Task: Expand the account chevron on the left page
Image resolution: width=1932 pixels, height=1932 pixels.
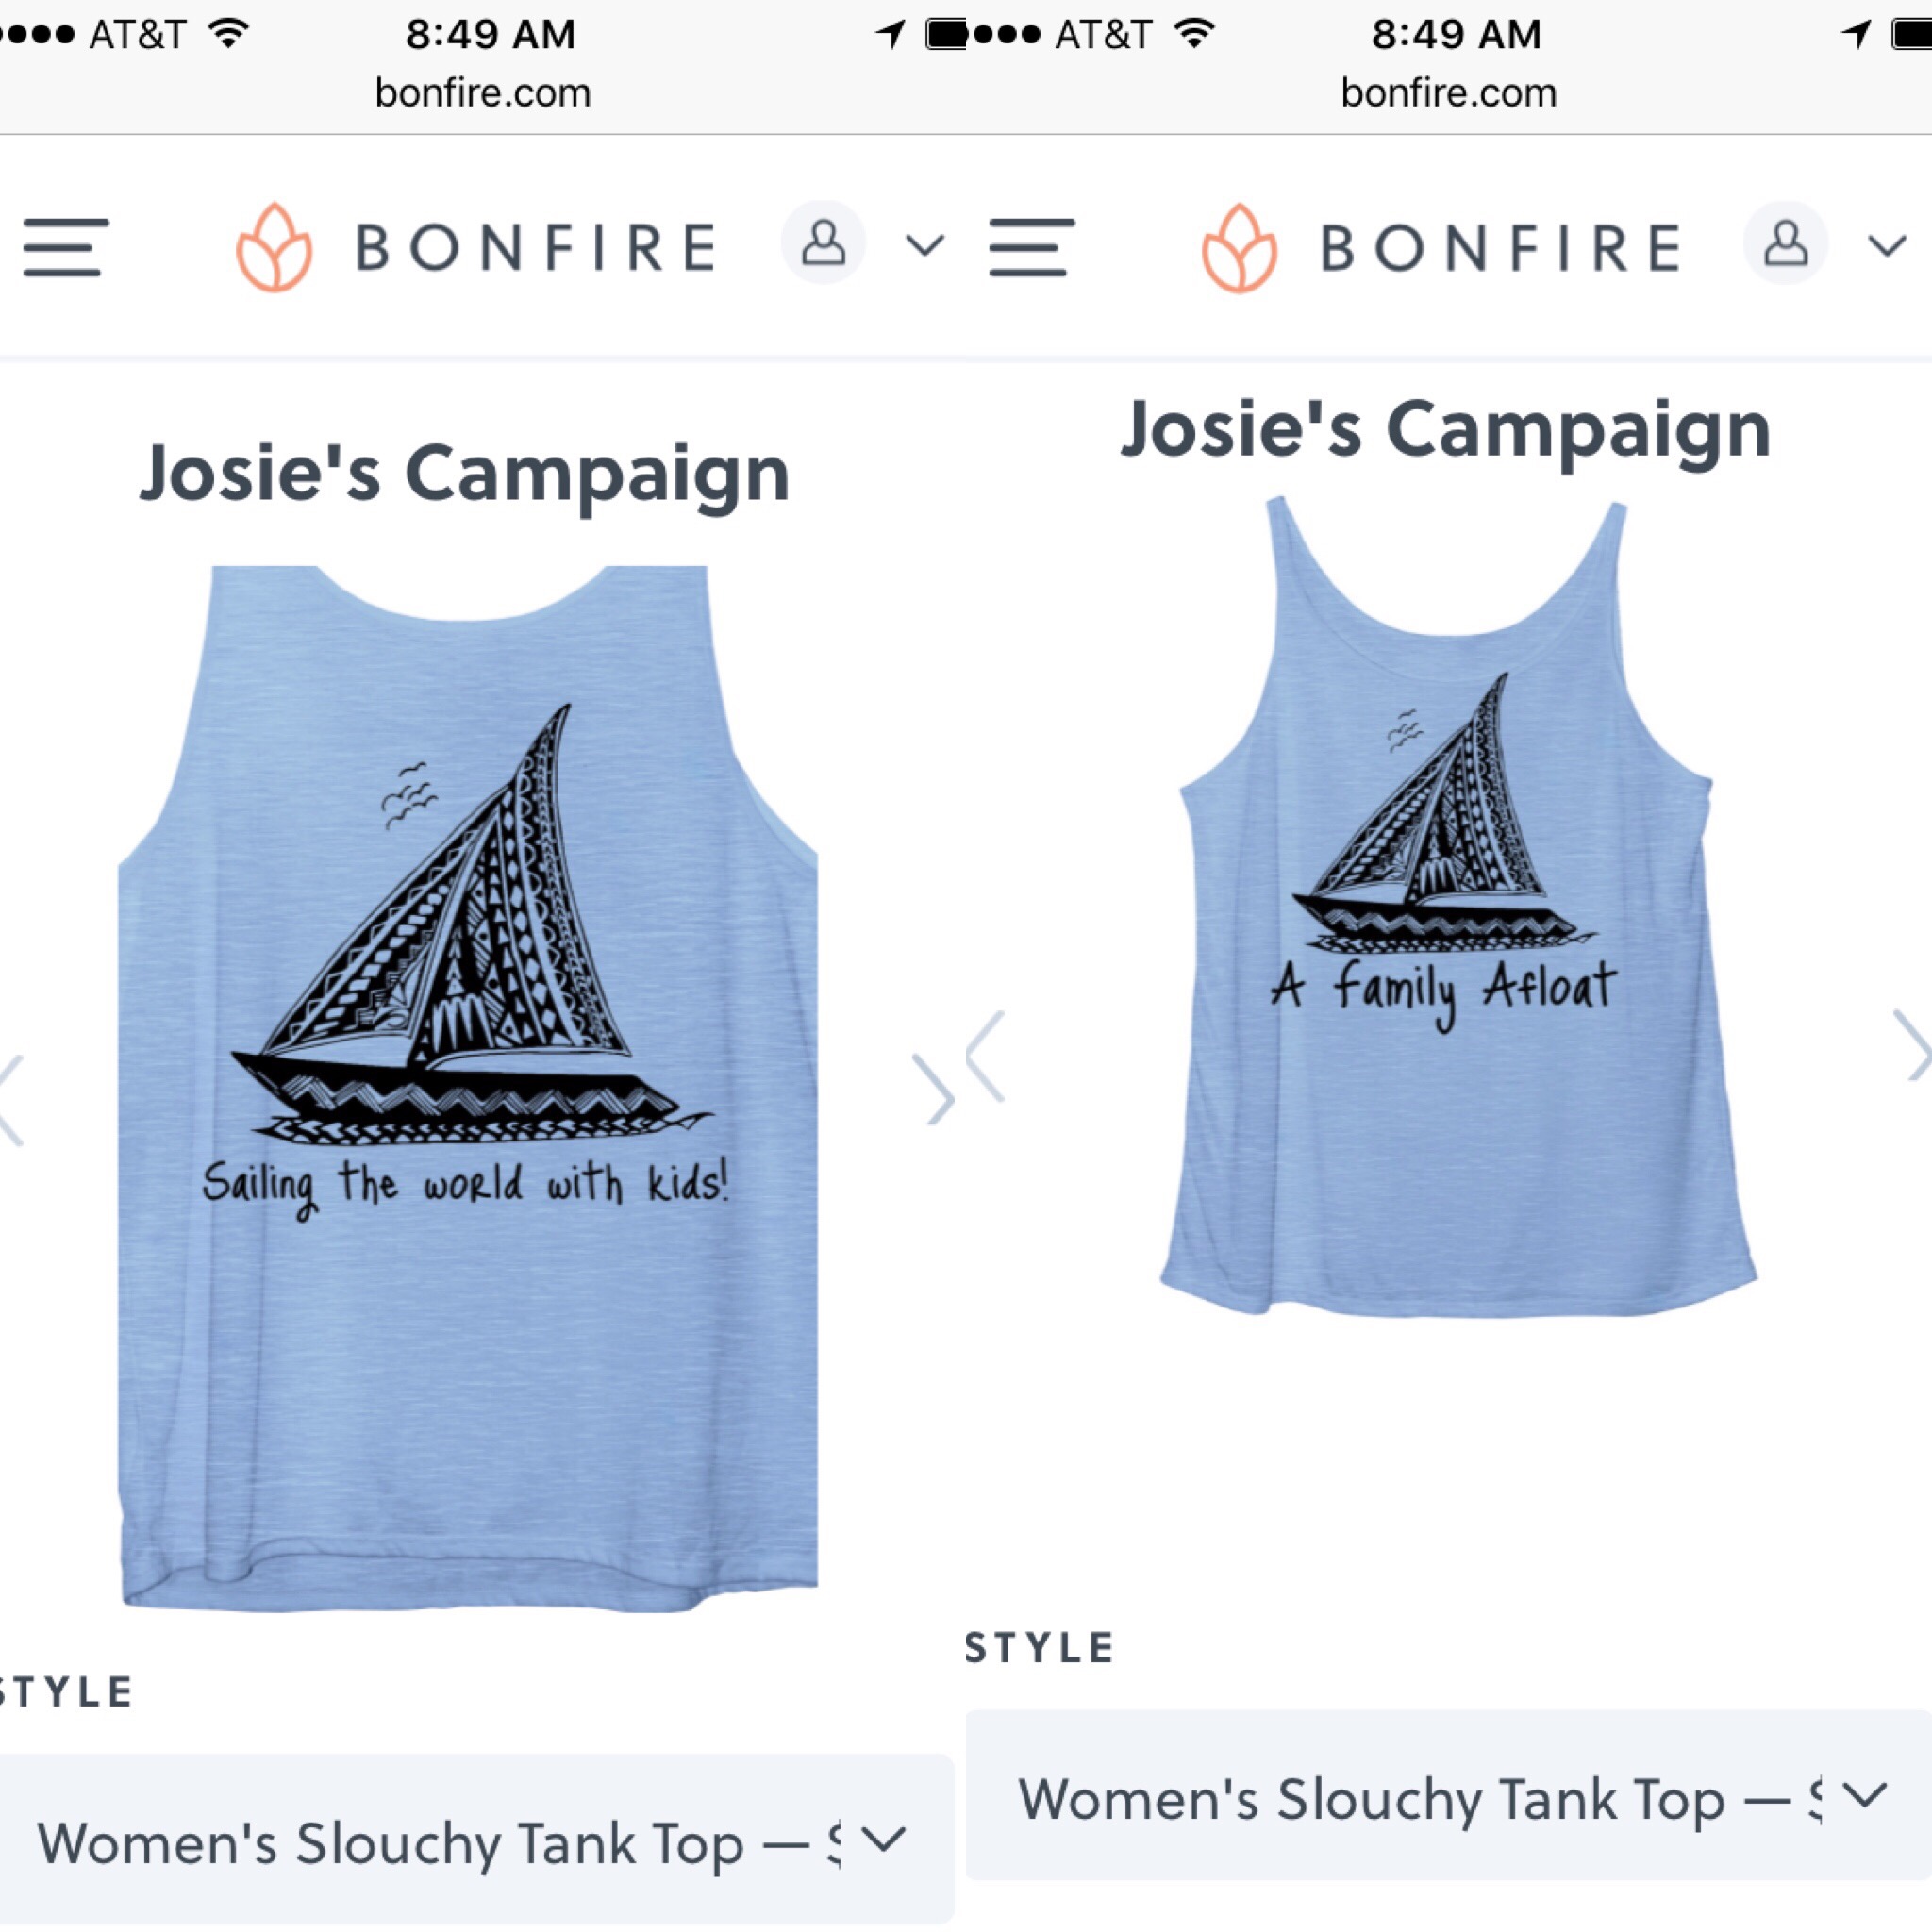Action: click(925, 245)
